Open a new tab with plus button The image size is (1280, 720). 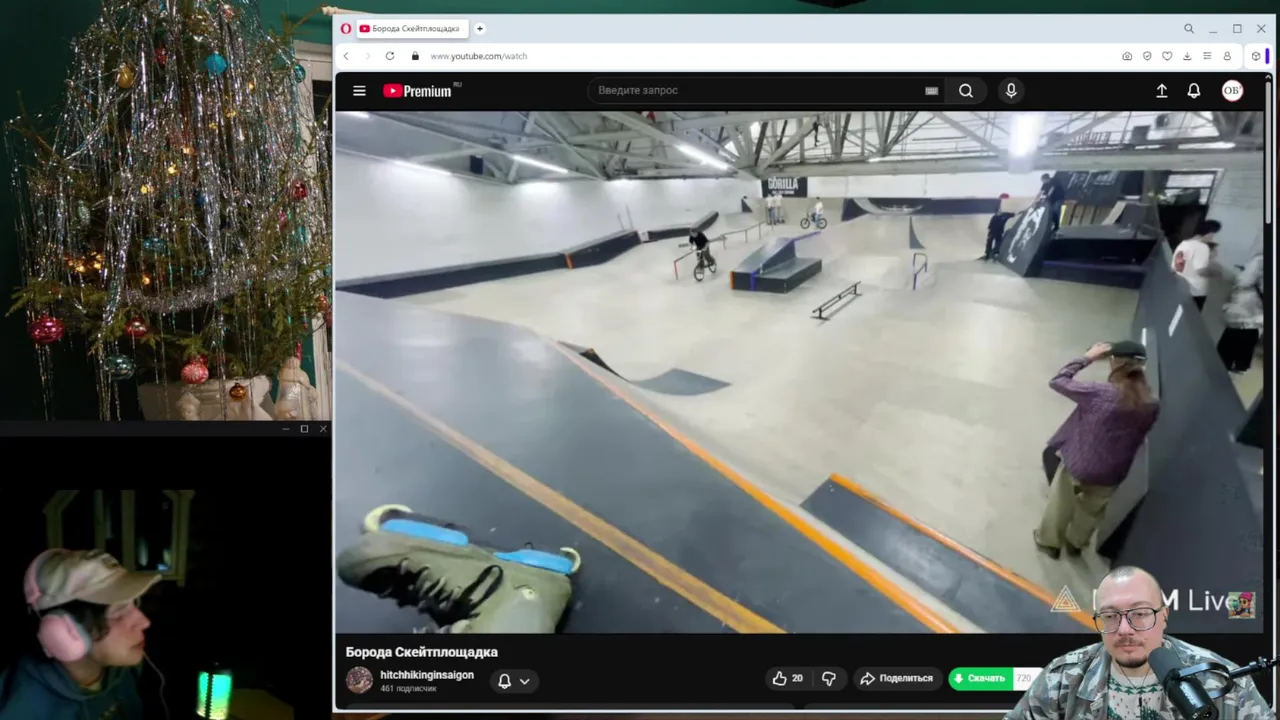tap(480, 29)
